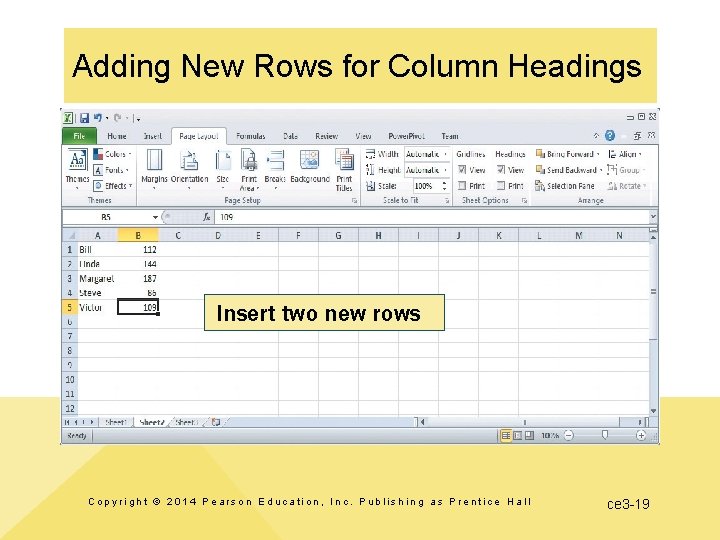
Task: Click the Undo icon in quick access toolbar
Action: (97, 118)
